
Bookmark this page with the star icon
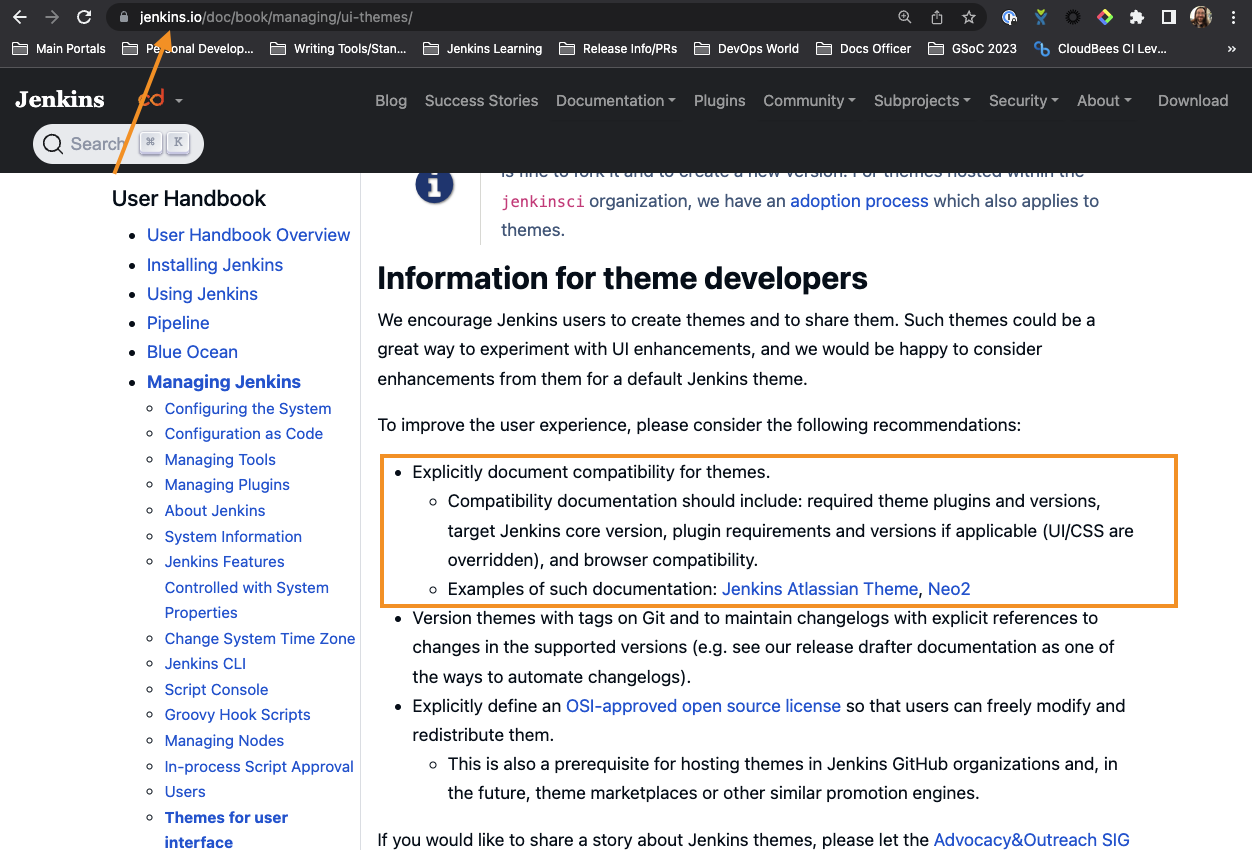point(968,17)
